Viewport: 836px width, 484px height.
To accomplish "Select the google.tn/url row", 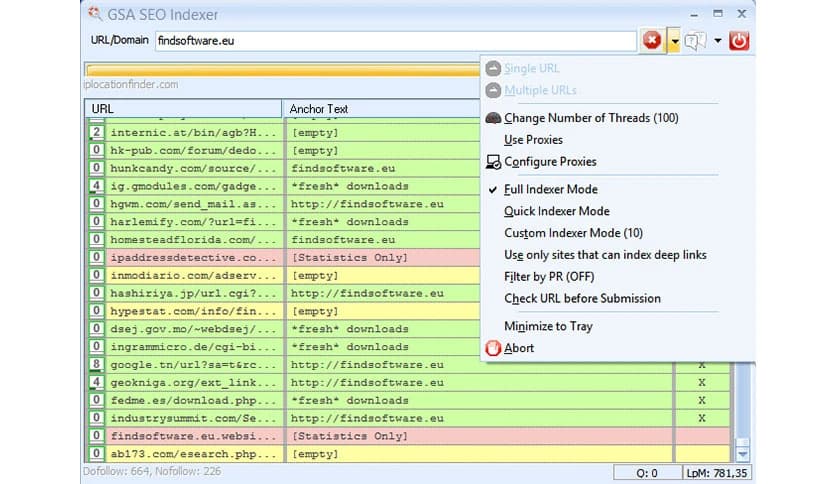I will 408,365.
